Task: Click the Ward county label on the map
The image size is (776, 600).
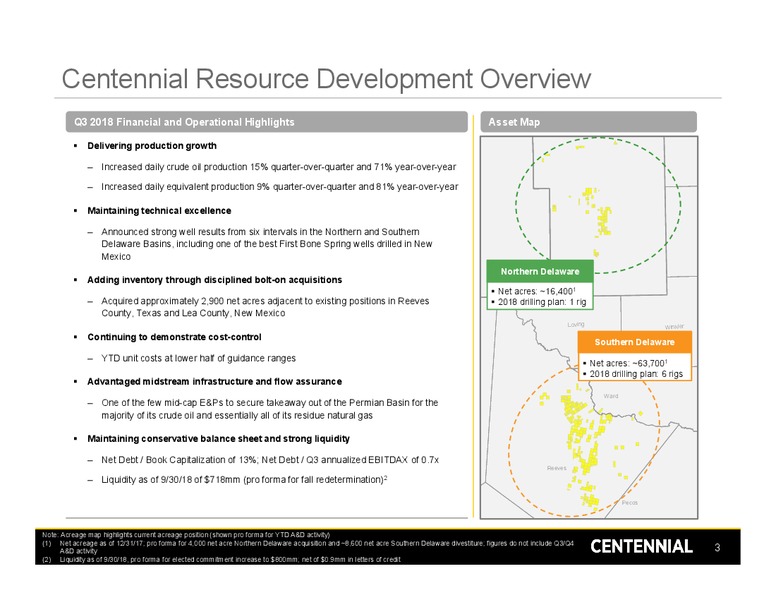Action: pyautogui.click(x=611, y=396)
